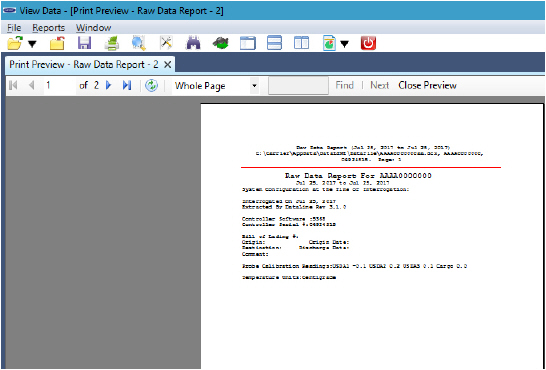
Task: Click the binoculars search icon
Action: pyautogui.click(x=194, y=44)
